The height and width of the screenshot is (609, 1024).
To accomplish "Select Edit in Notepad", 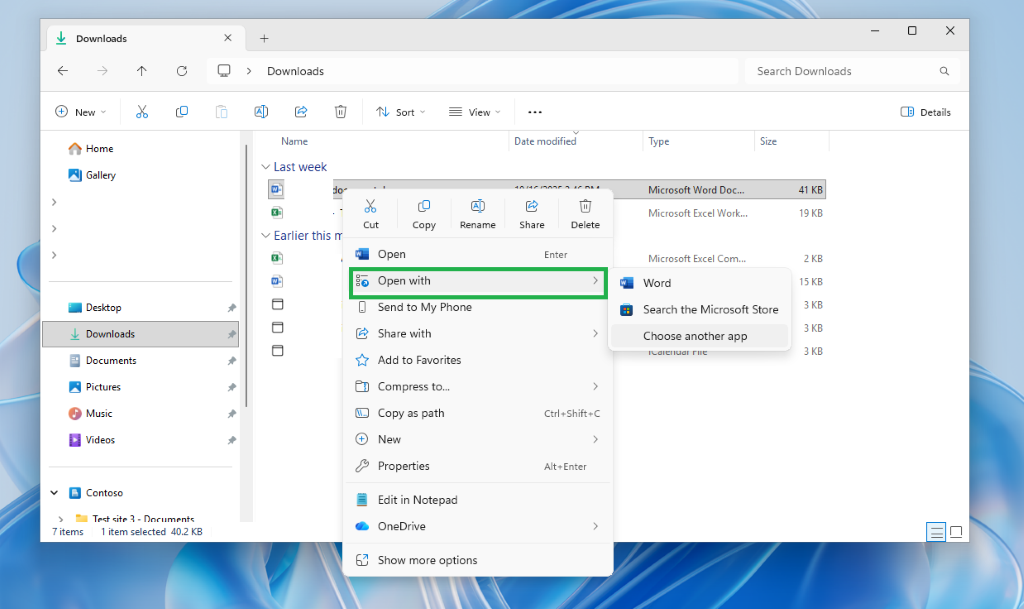I will coord(478,500).
